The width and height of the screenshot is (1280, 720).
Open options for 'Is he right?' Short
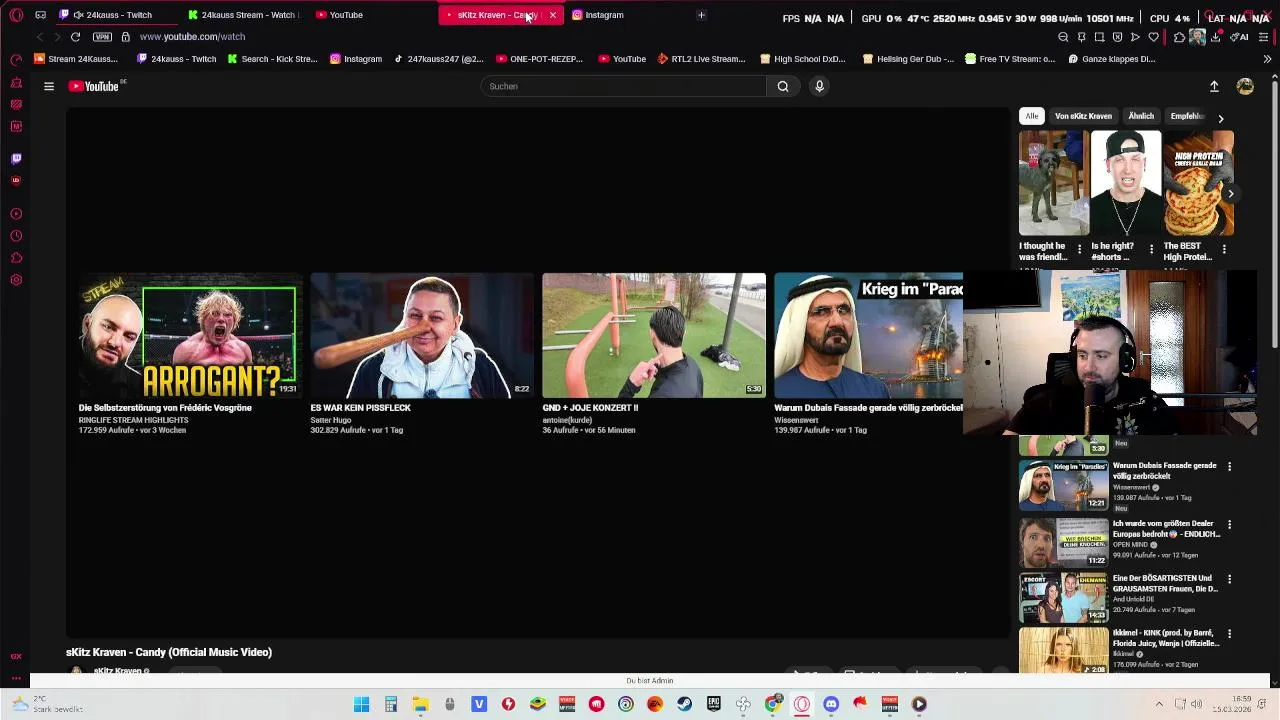tap(1151, 249)
